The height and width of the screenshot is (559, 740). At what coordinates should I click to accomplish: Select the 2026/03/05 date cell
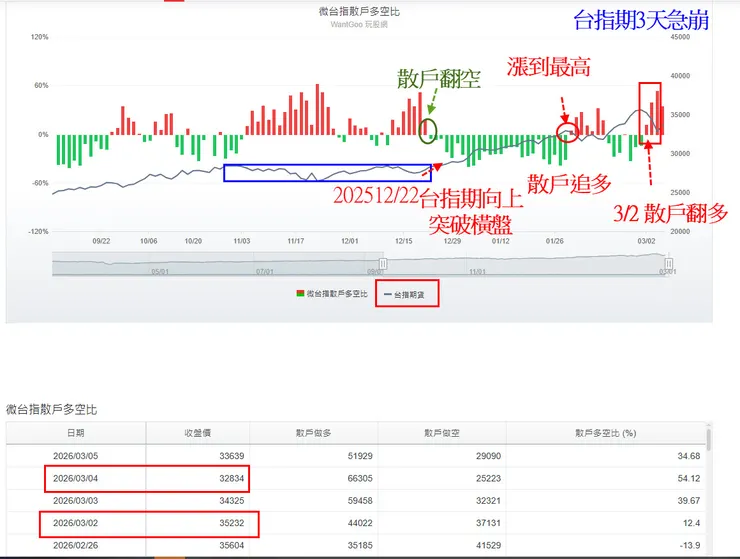[x=76, y=456]
